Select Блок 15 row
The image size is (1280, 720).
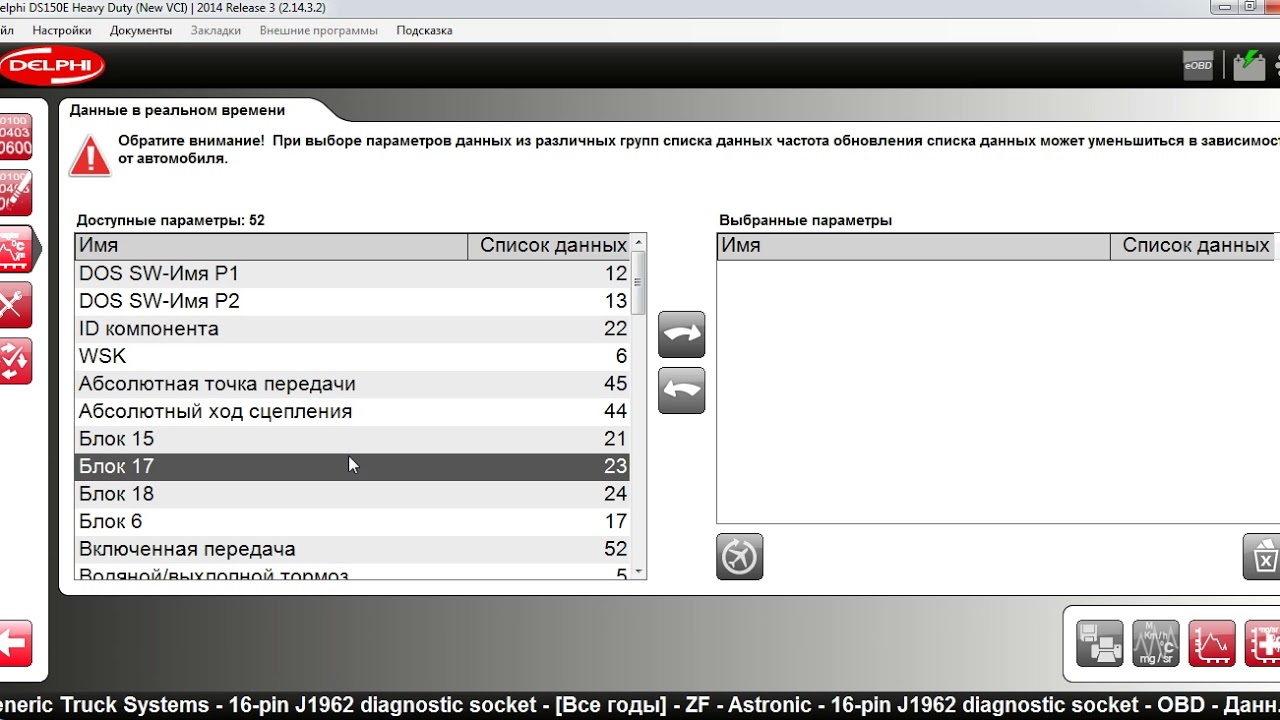(353, 439)
